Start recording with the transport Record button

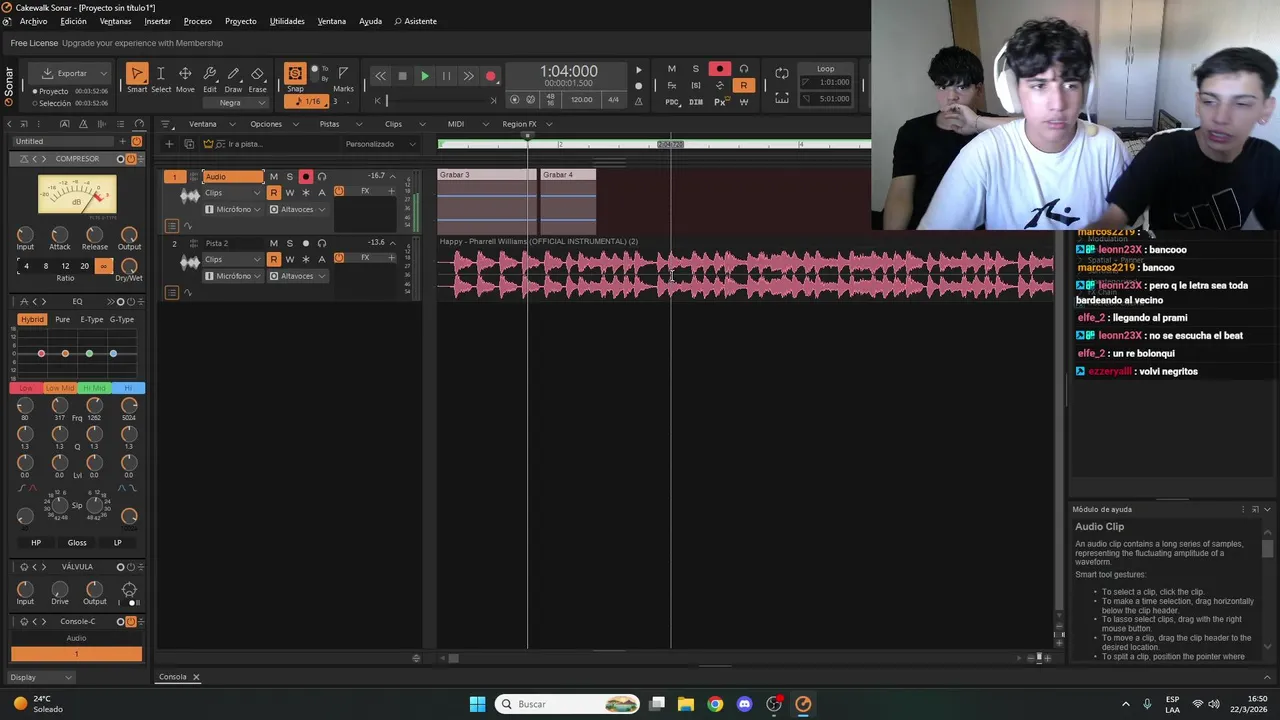coord(490,76)
